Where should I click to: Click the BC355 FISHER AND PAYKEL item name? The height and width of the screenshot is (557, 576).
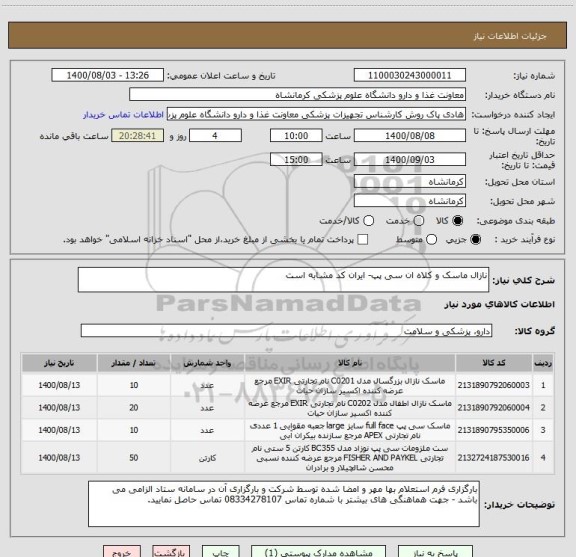[x=350, y=458]
